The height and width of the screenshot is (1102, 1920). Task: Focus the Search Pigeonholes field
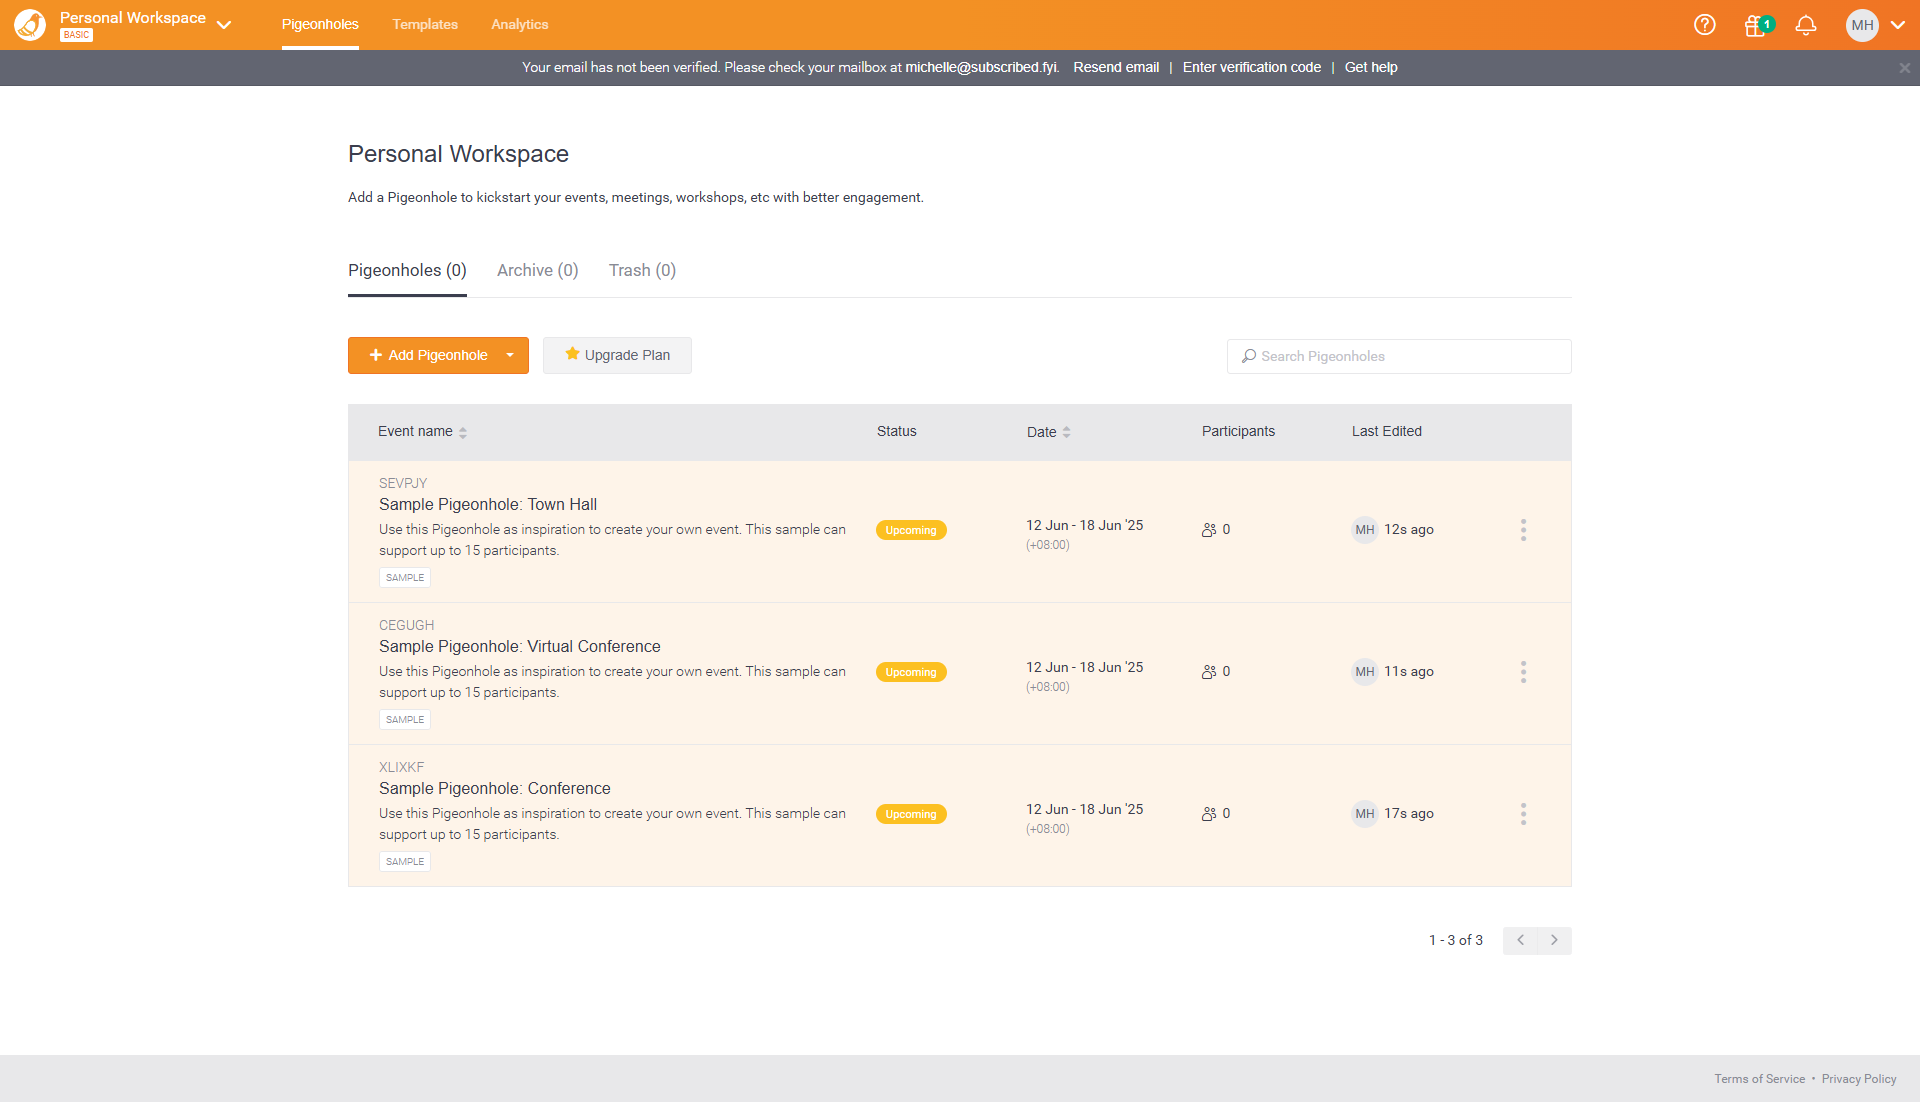1400,356
